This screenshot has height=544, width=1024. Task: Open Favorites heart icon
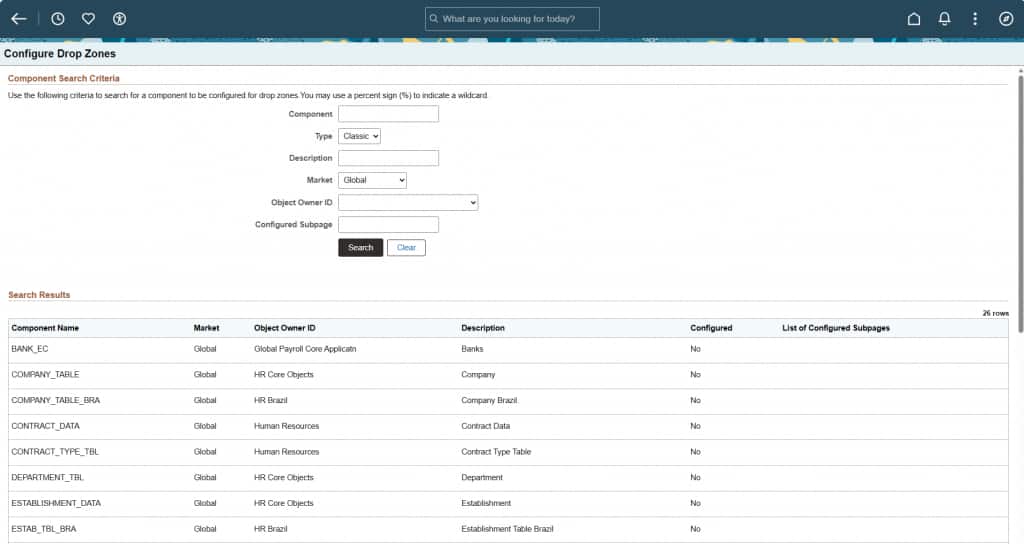tap(88, 19)
